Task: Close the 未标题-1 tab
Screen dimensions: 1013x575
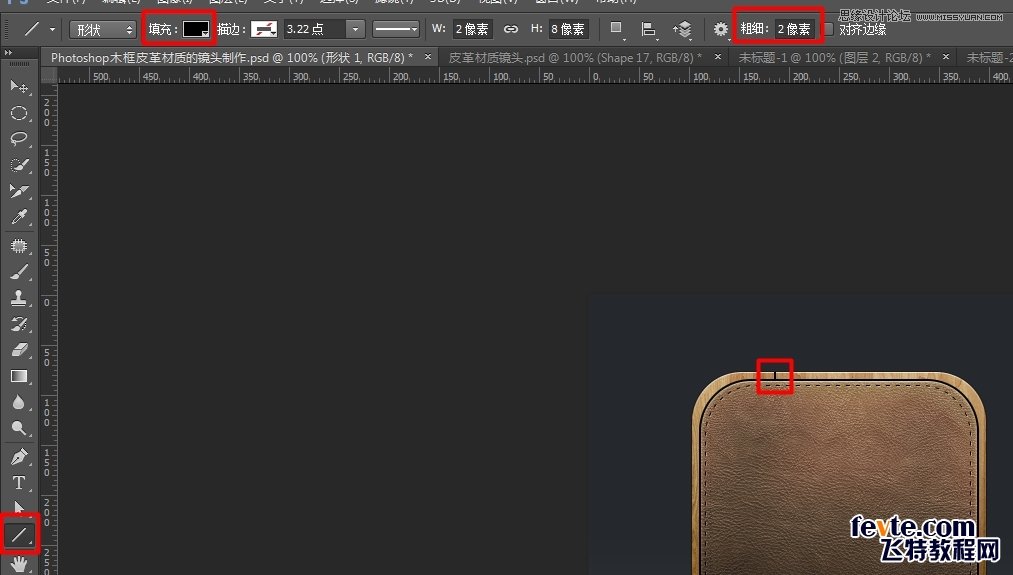Action: point(946,57)
